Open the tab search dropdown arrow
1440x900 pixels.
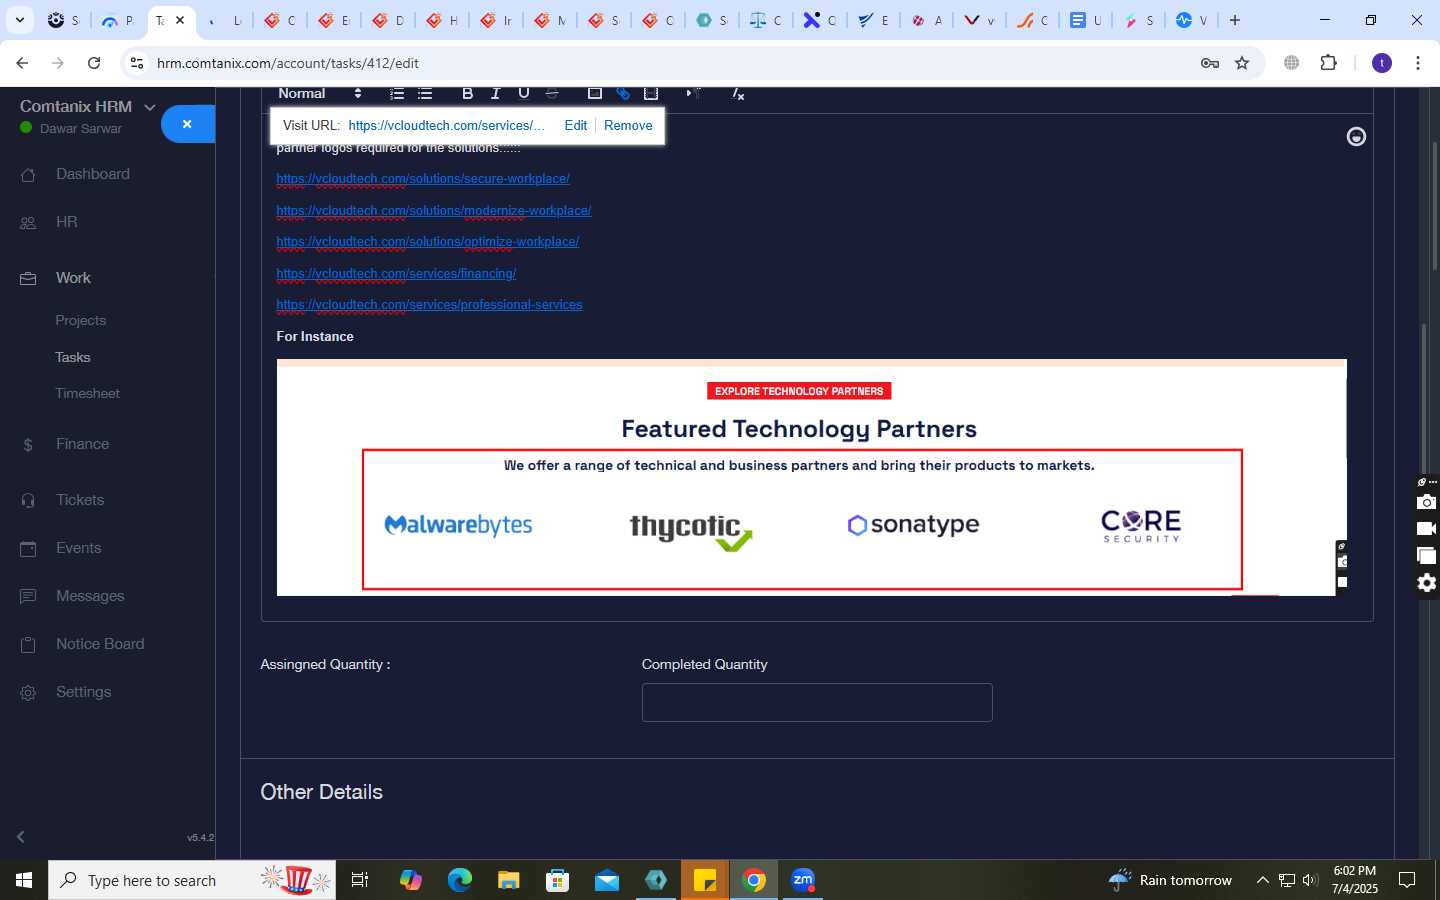coord(20,20)
